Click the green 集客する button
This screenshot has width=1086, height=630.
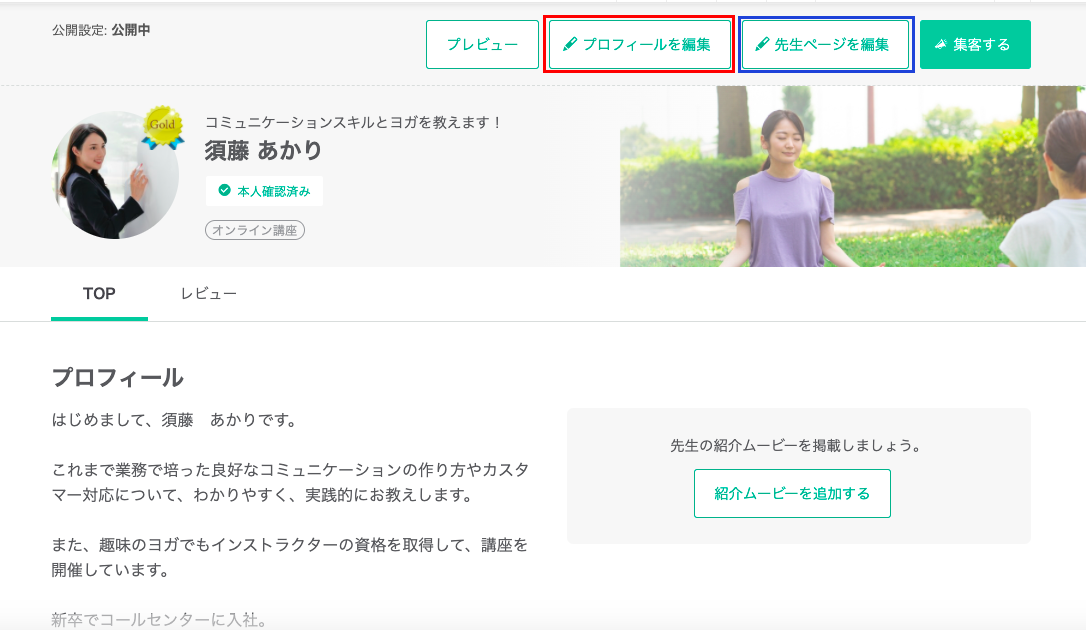pyautogui.click(x=975, y=44)
